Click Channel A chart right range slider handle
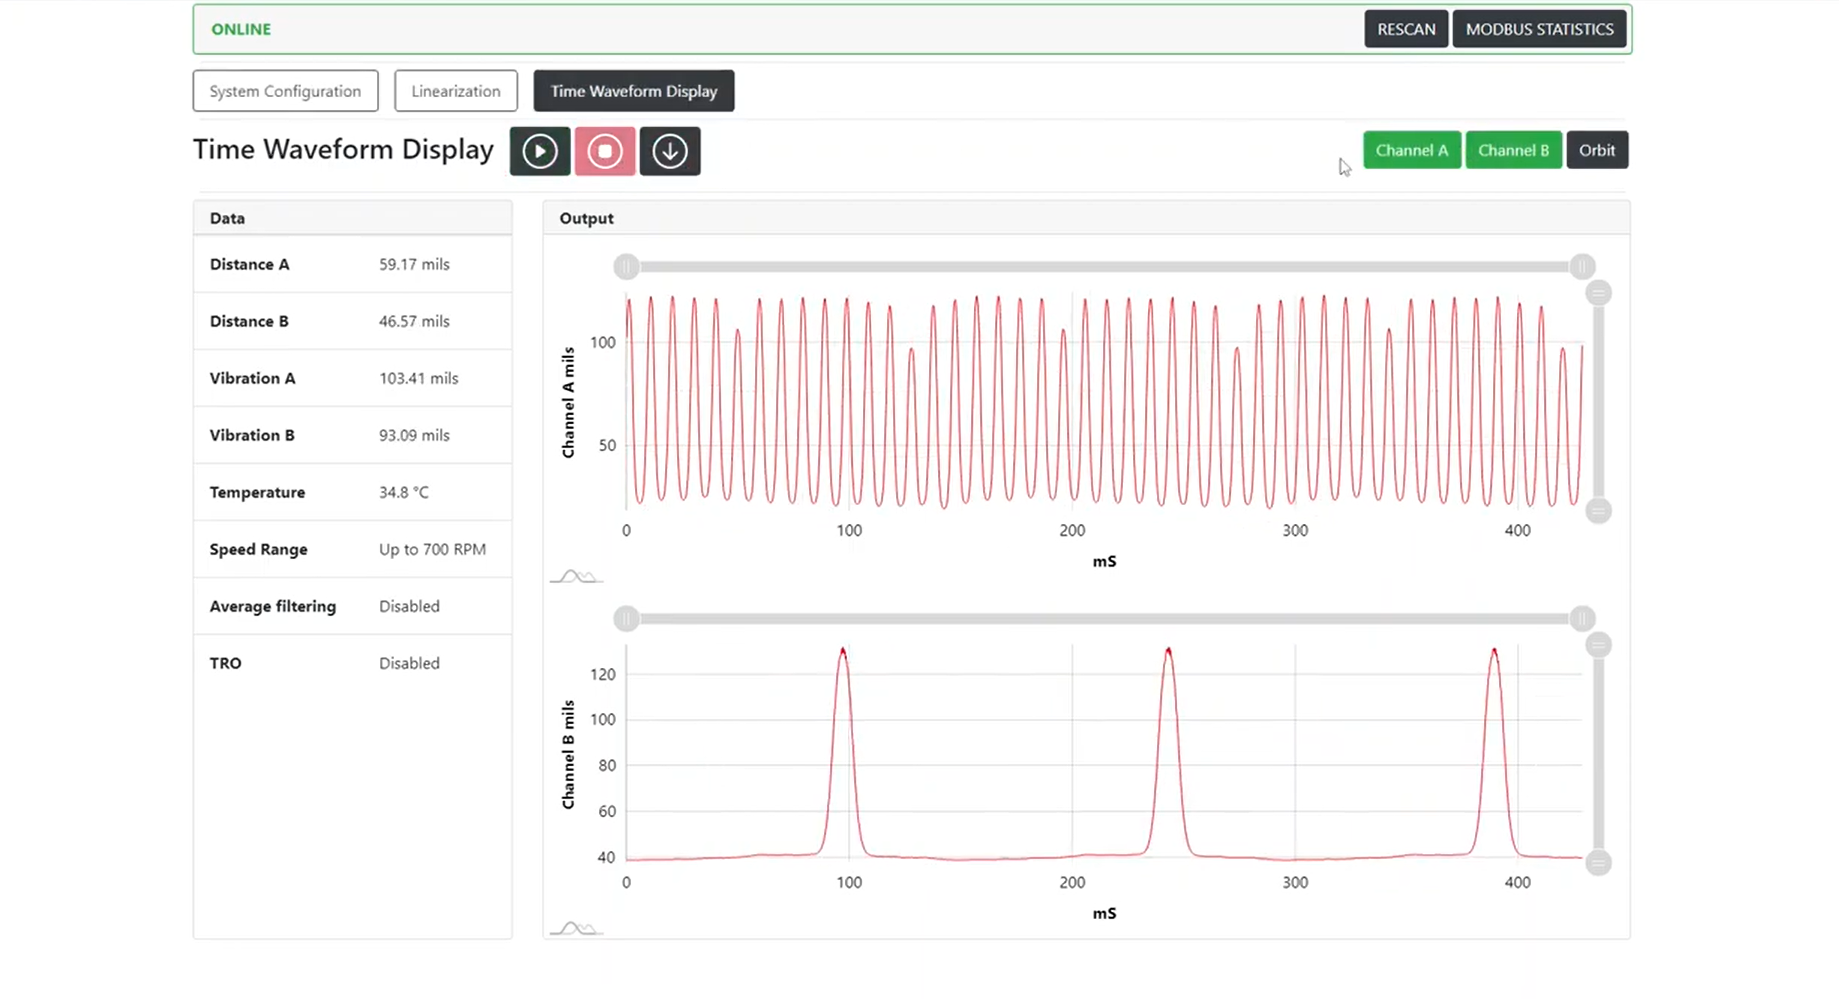This screenshot has height=999, width=1839. pos(1582,266)
